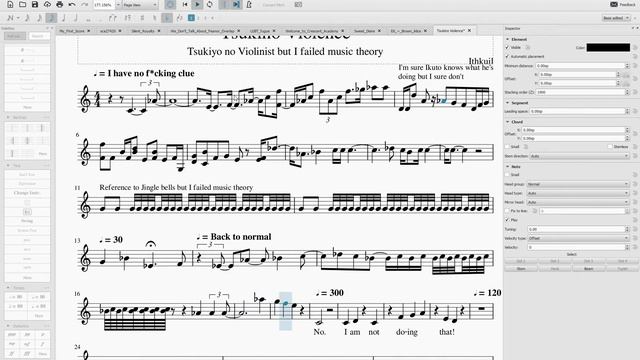This screenshot has height=360, width=640.
Task: Open the Head type dropdown
Action: pos(578,193)
